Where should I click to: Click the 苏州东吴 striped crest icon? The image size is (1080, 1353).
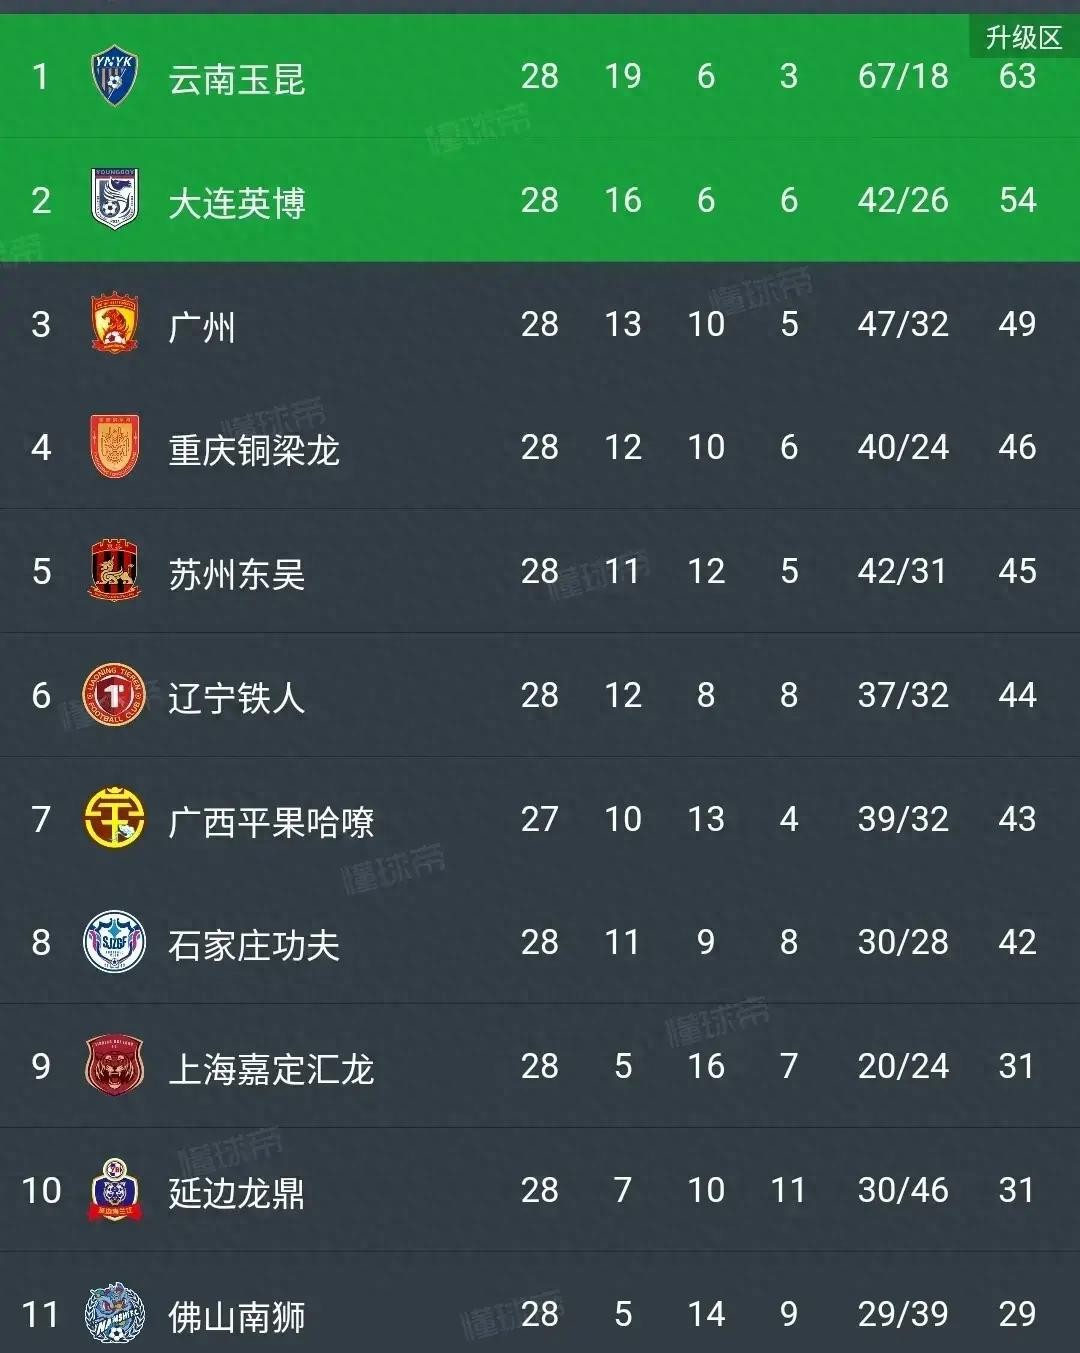tap(114, 571)
